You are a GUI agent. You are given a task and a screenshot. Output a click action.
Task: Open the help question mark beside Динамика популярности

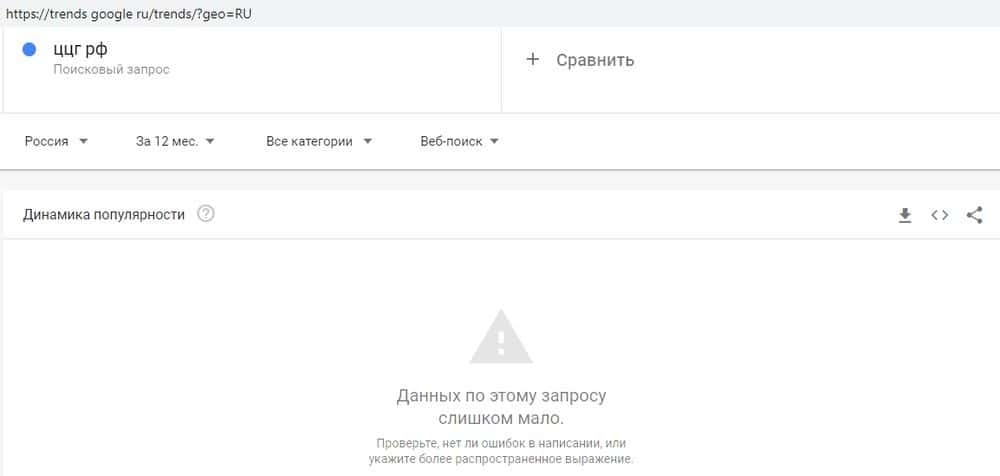click(205, 214)
